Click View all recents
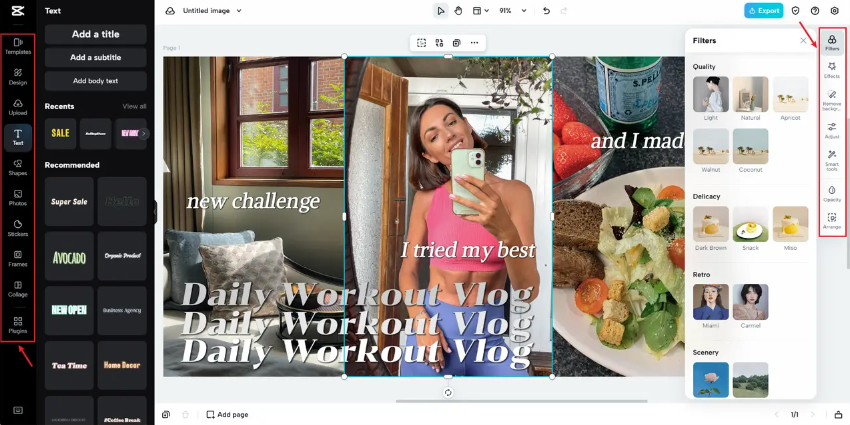This screenshot has width=850, height=425. [134, 106]
